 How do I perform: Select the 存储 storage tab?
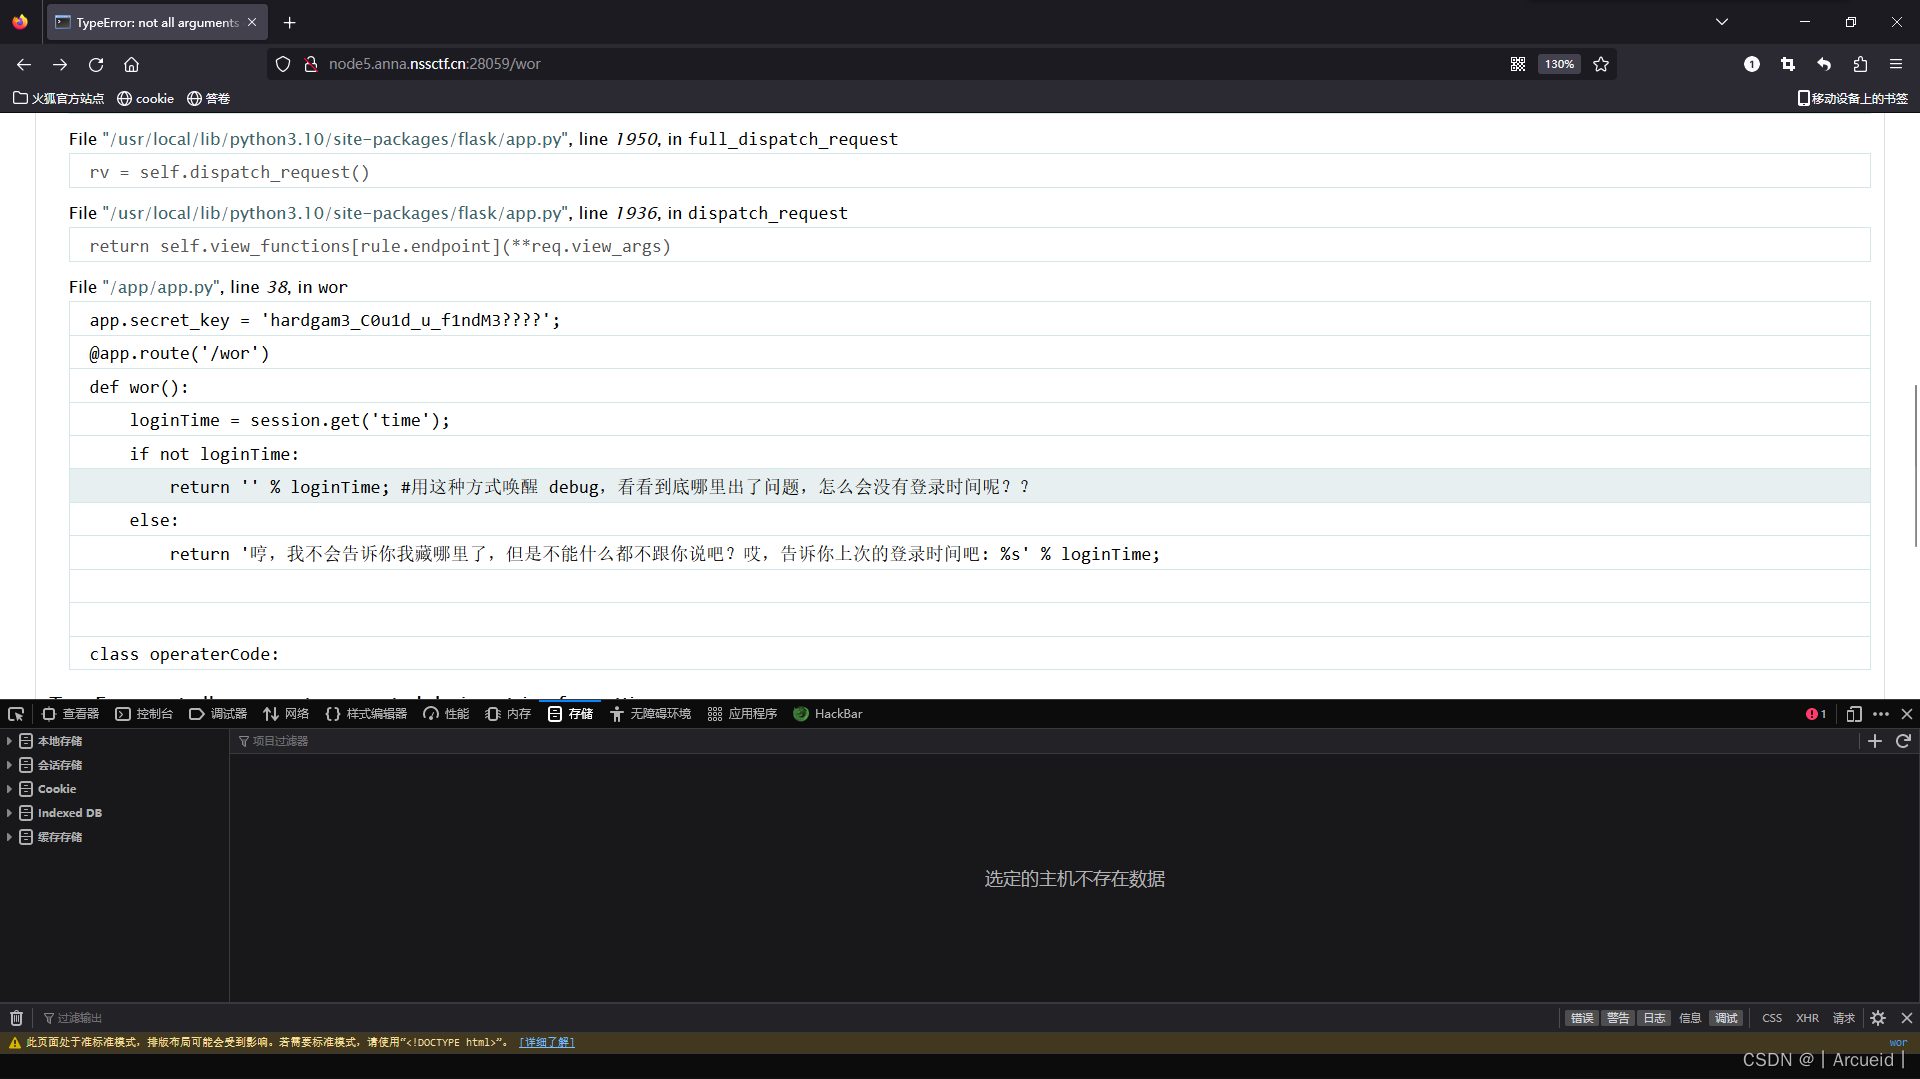(571, 714)
